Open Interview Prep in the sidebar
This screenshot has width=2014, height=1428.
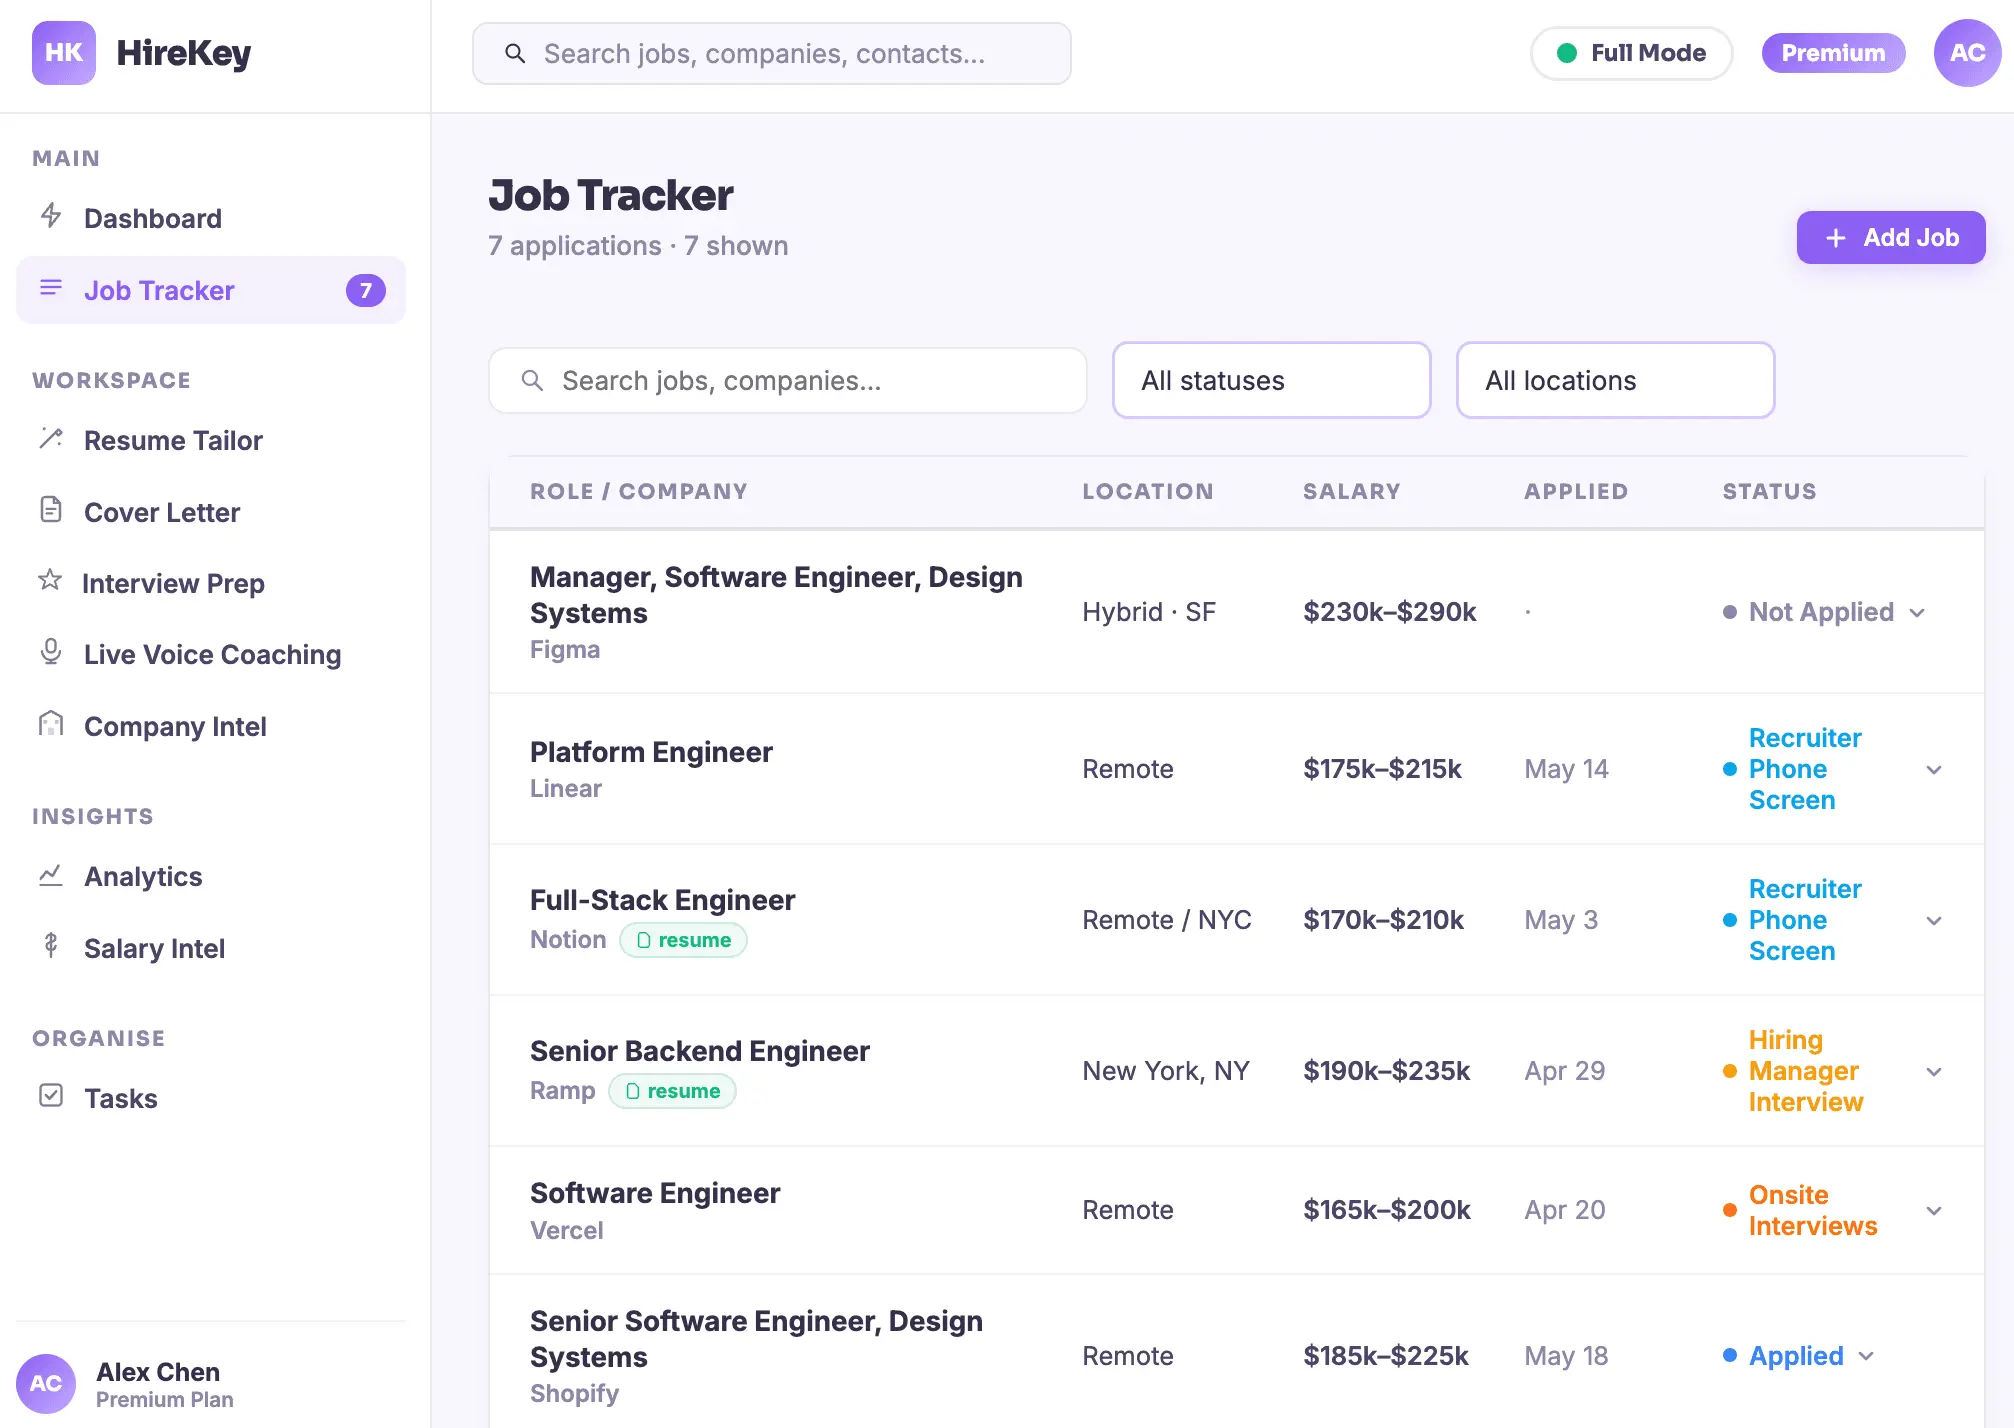coord(211,583)
